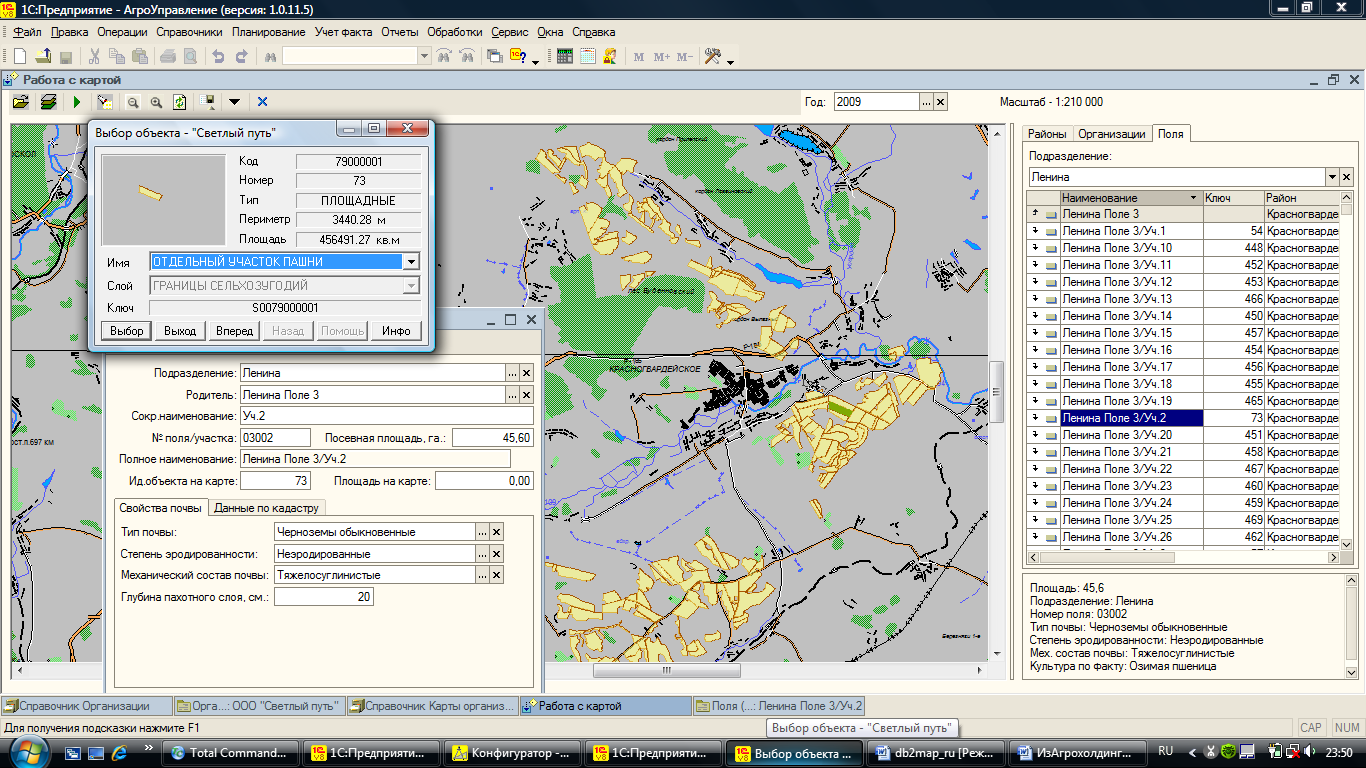
Task: Click the Undo arrow icon
Action: pyautogui.click(x=219, y=56)
